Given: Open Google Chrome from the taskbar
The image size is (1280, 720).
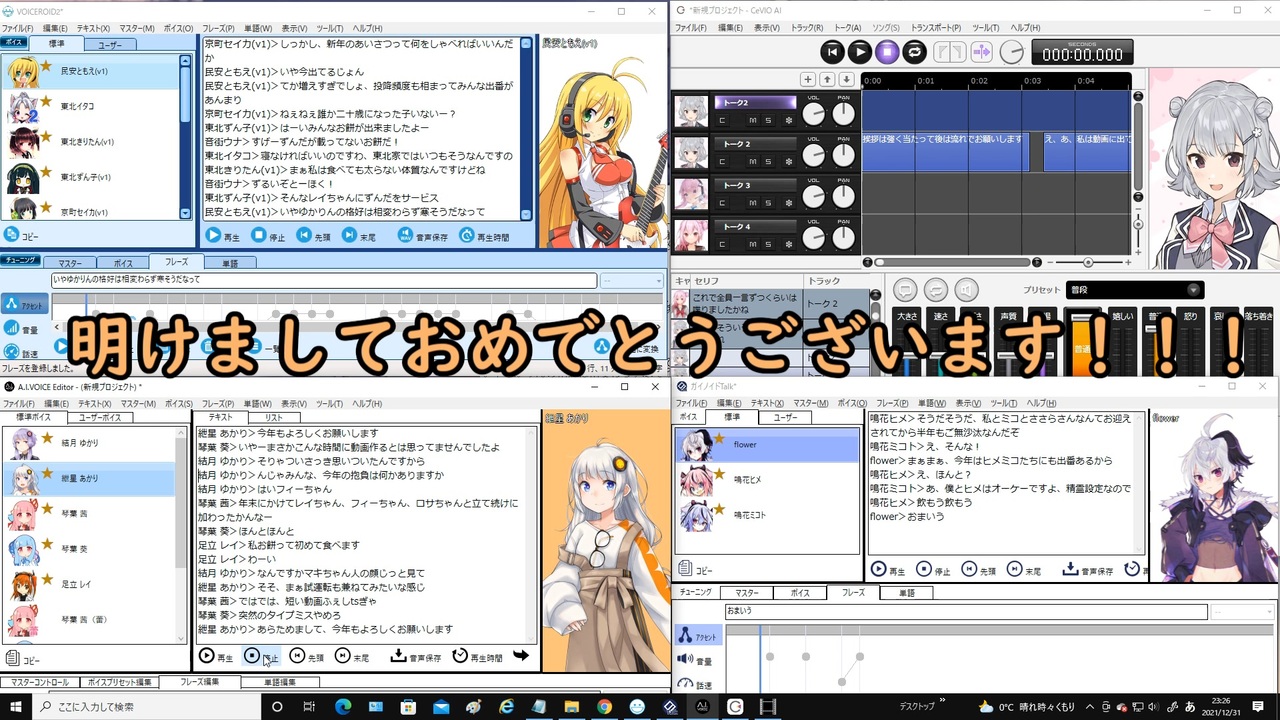Looking at the screenshot, I should (604, 706).
